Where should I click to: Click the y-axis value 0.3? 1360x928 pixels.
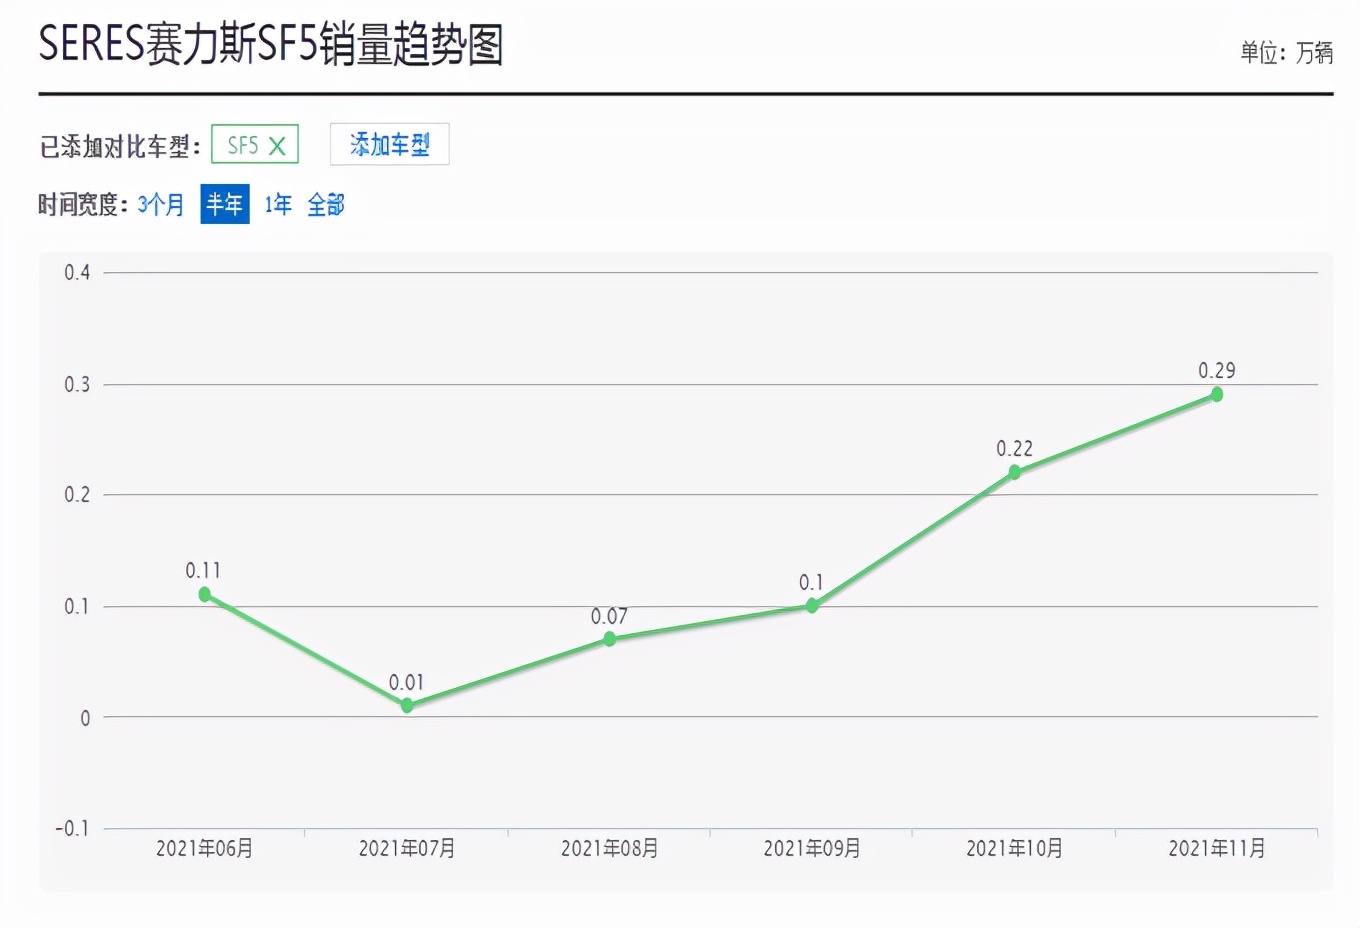pyautogui.click(x=77, y=384)
